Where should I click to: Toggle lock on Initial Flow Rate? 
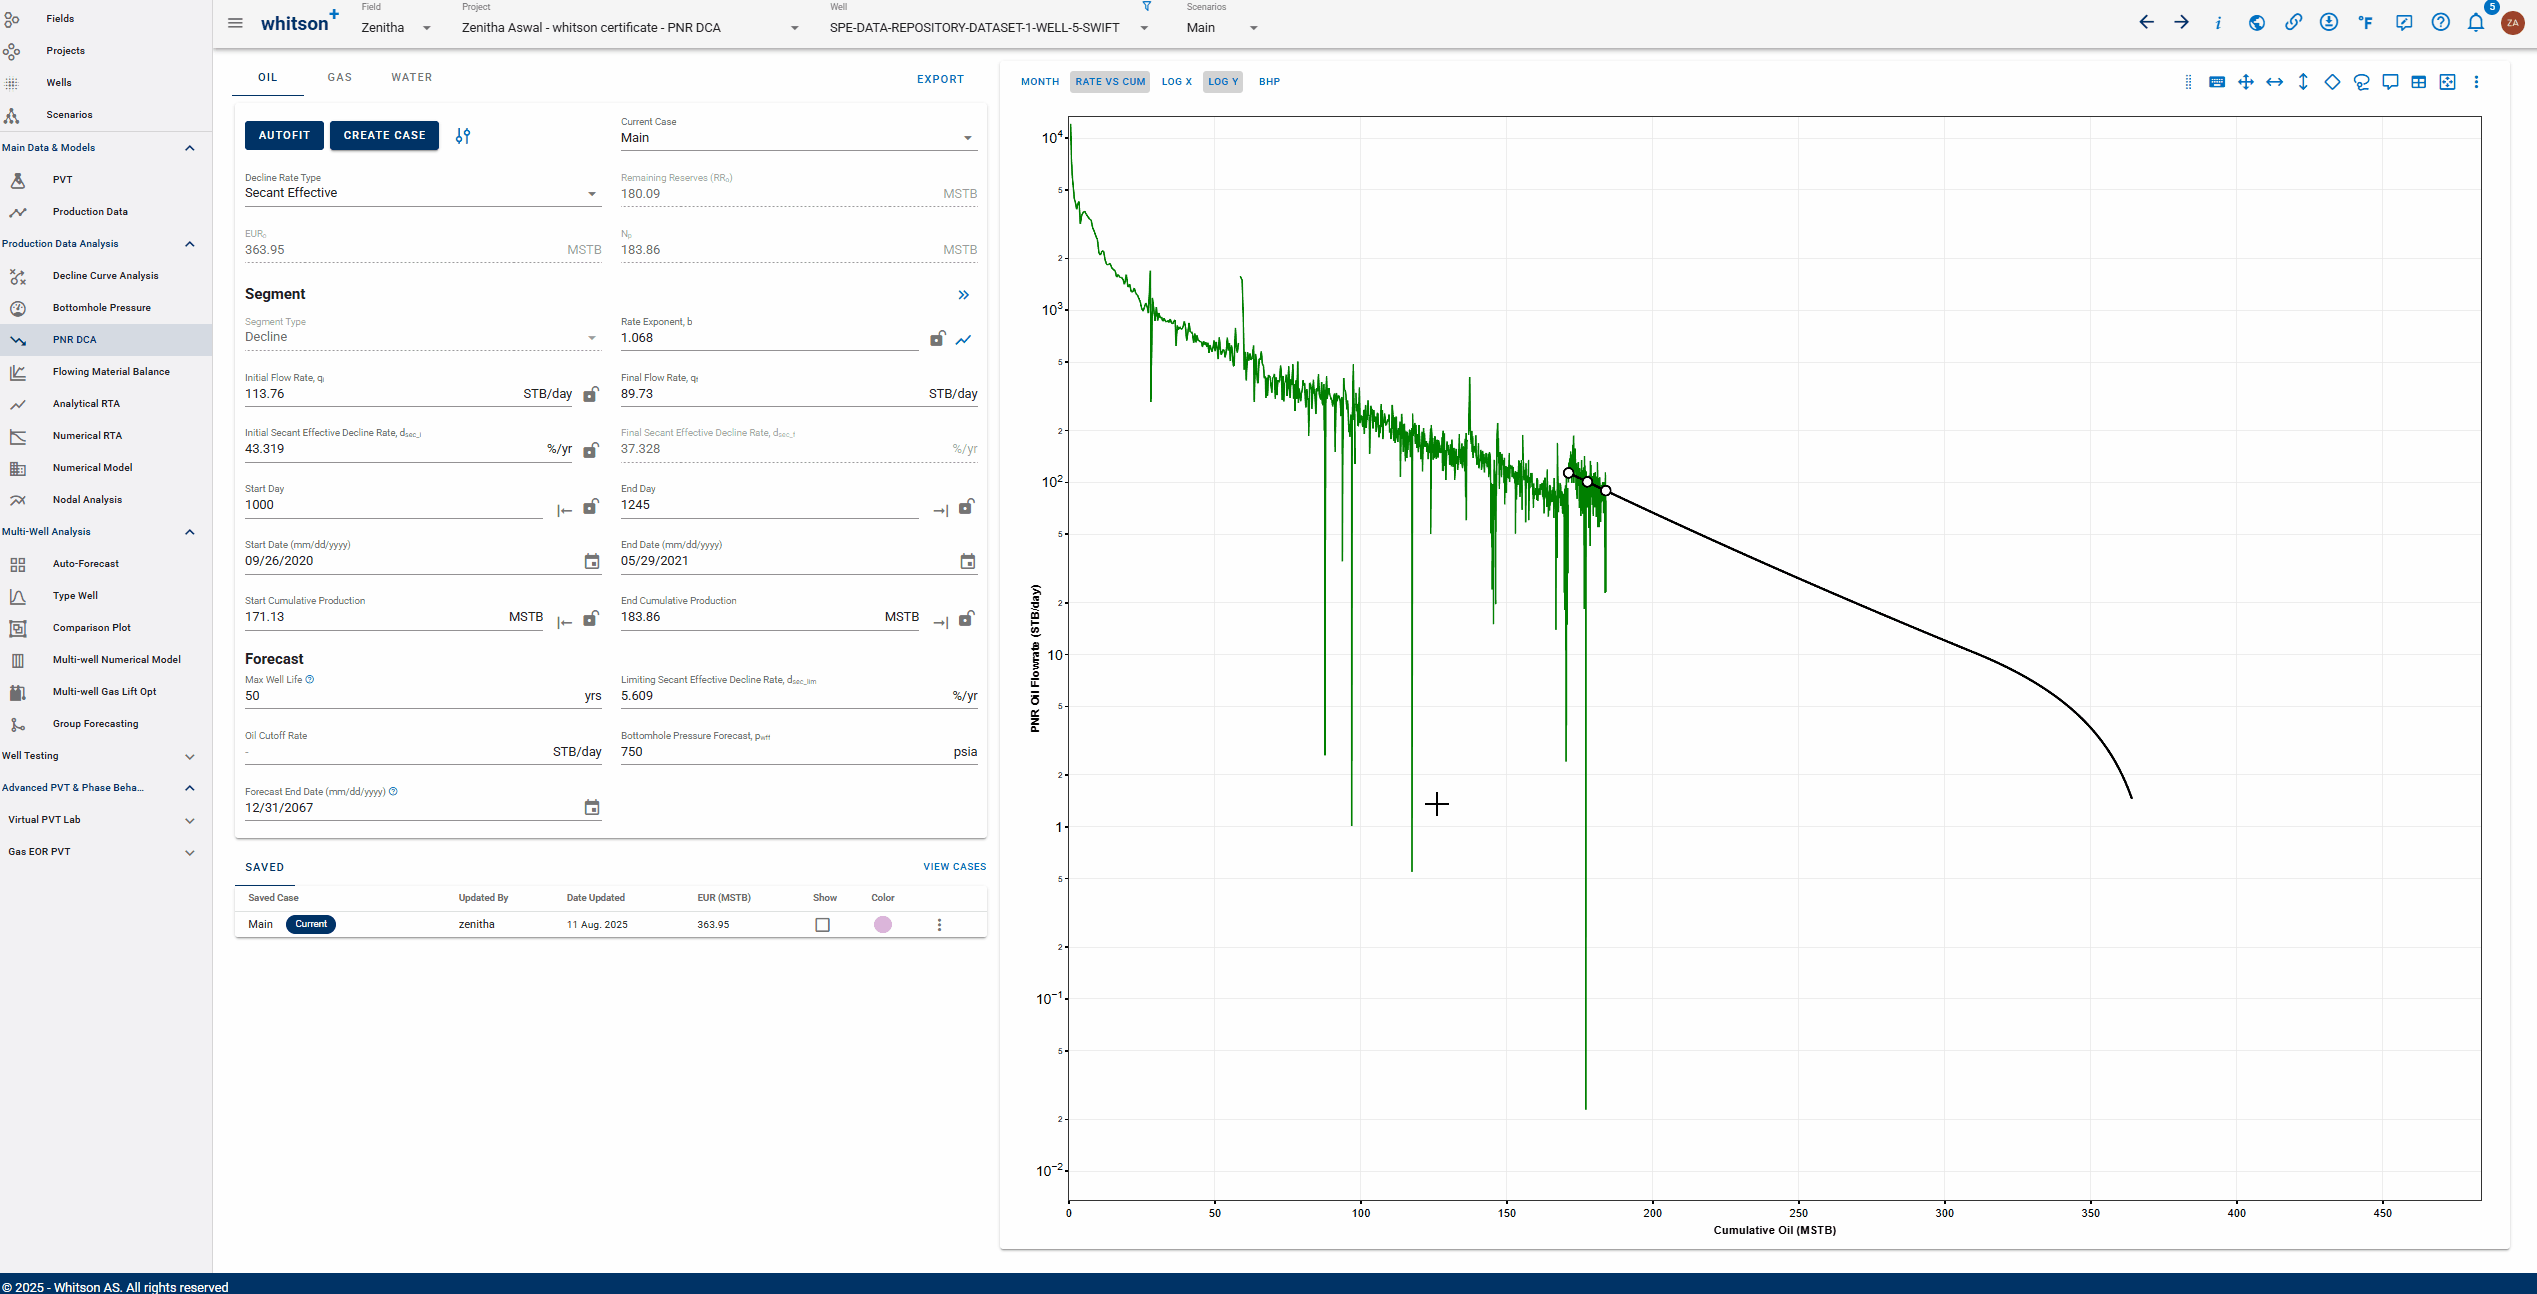pyautogui.click(x=591, y=394)
